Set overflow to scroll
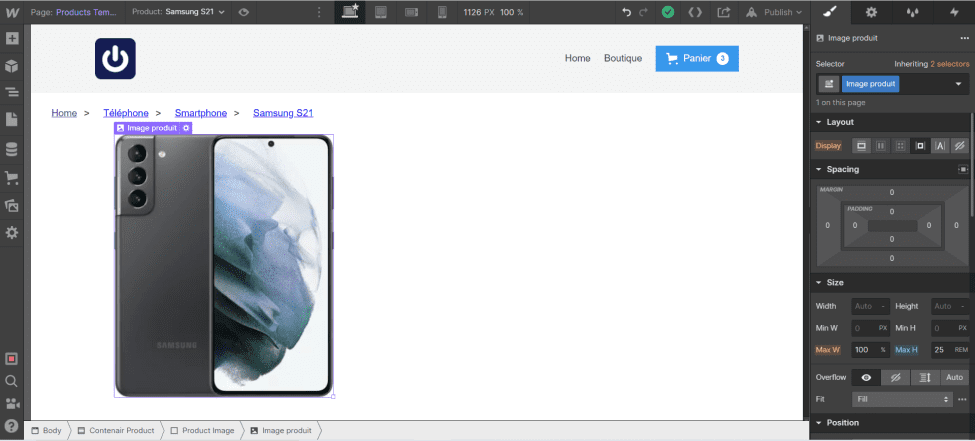This screenshot has width=975, height=441. tap(925, 377)
